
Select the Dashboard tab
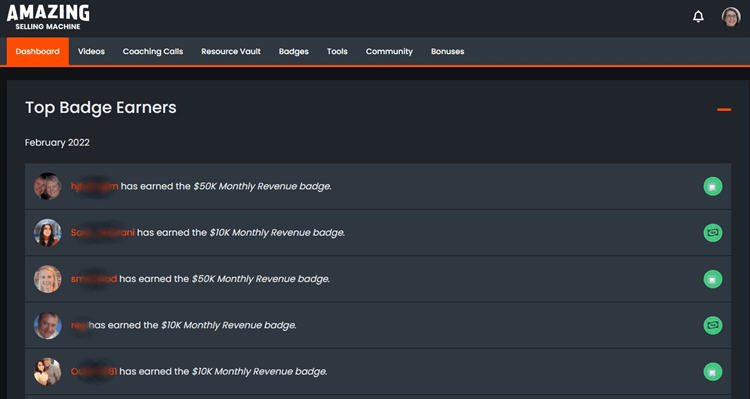pyautogui.click(x=38, y=51)
